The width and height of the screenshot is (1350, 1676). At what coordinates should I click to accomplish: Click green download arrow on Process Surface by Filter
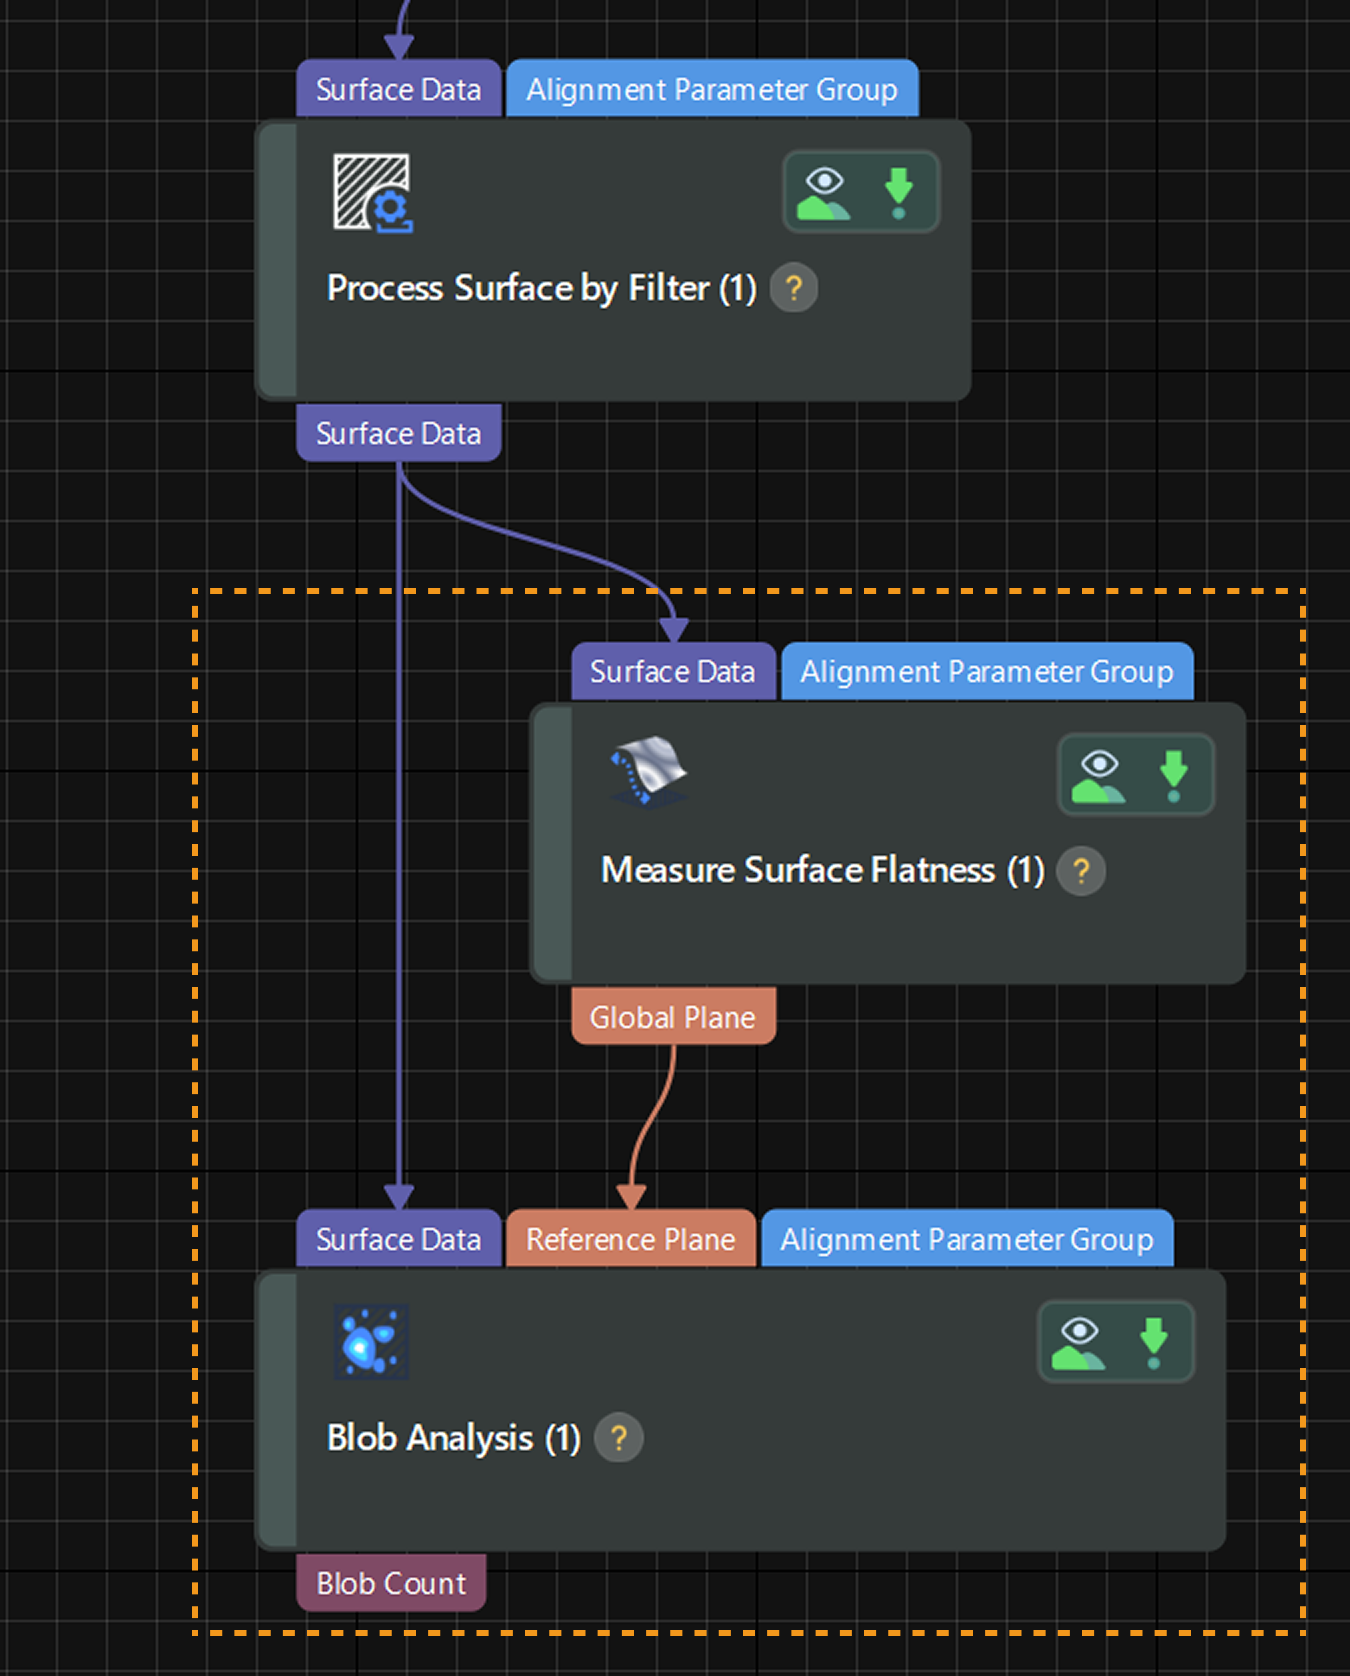point(898,192)
